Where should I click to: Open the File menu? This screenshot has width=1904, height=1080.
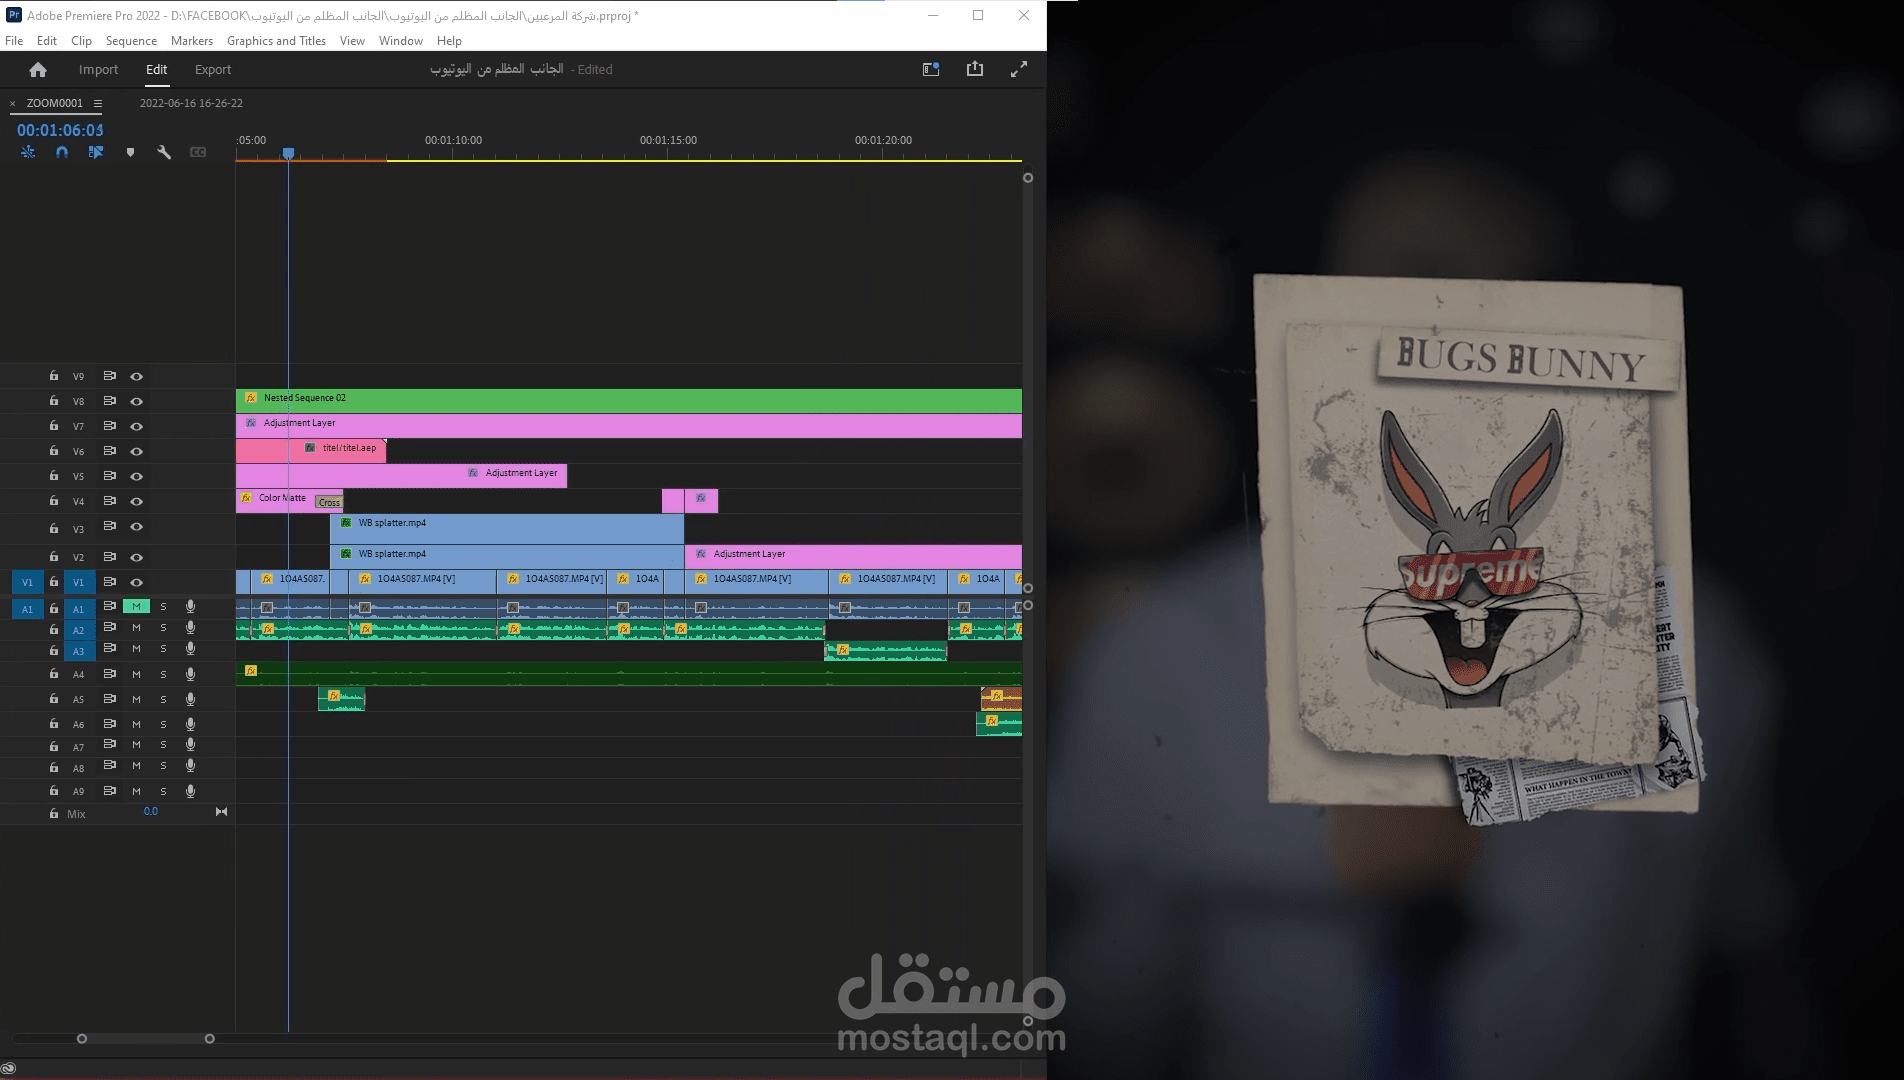pyautogui.click(x=14, y=41)
